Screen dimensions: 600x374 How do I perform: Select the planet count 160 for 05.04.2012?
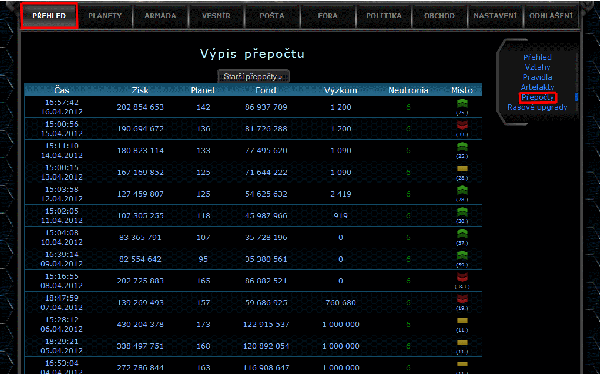click(203, 346)
